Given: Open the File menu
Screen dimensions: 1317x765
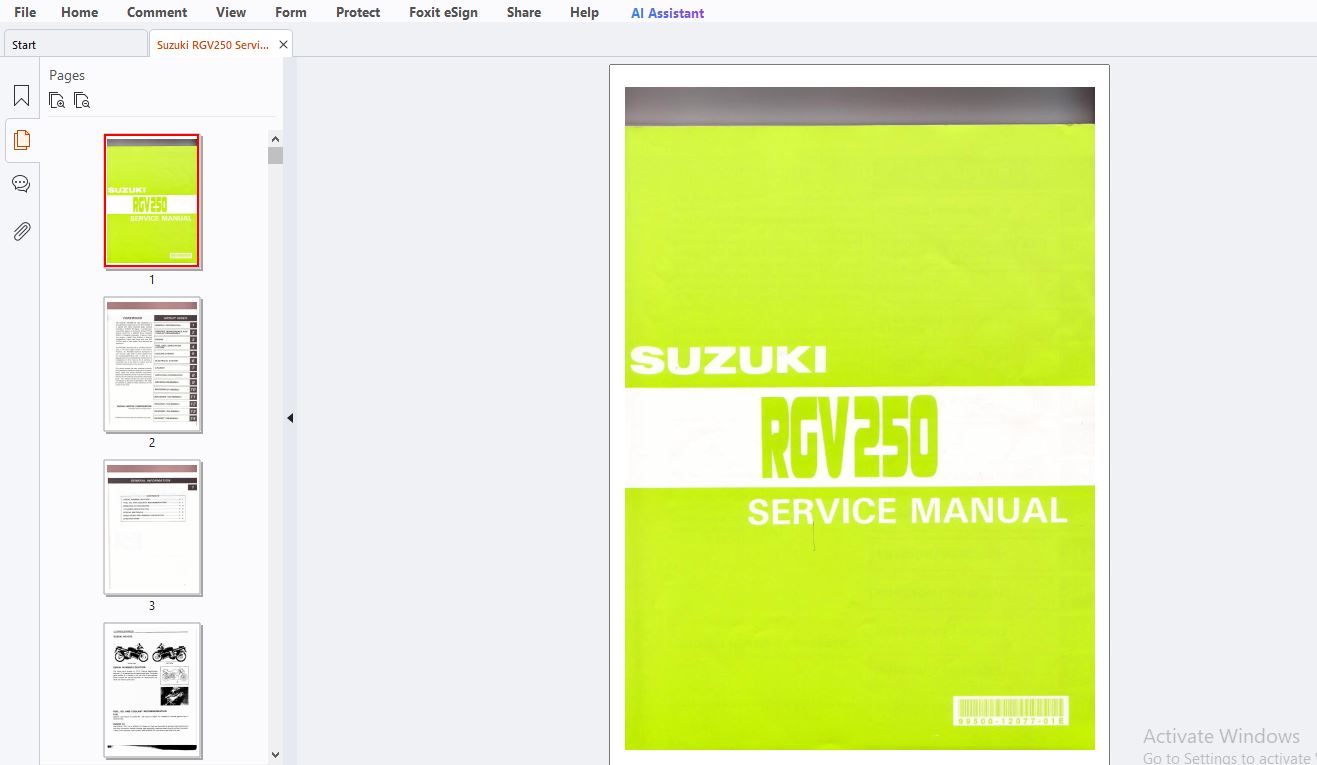Looking at the screenshot, I should pos(25,12).
